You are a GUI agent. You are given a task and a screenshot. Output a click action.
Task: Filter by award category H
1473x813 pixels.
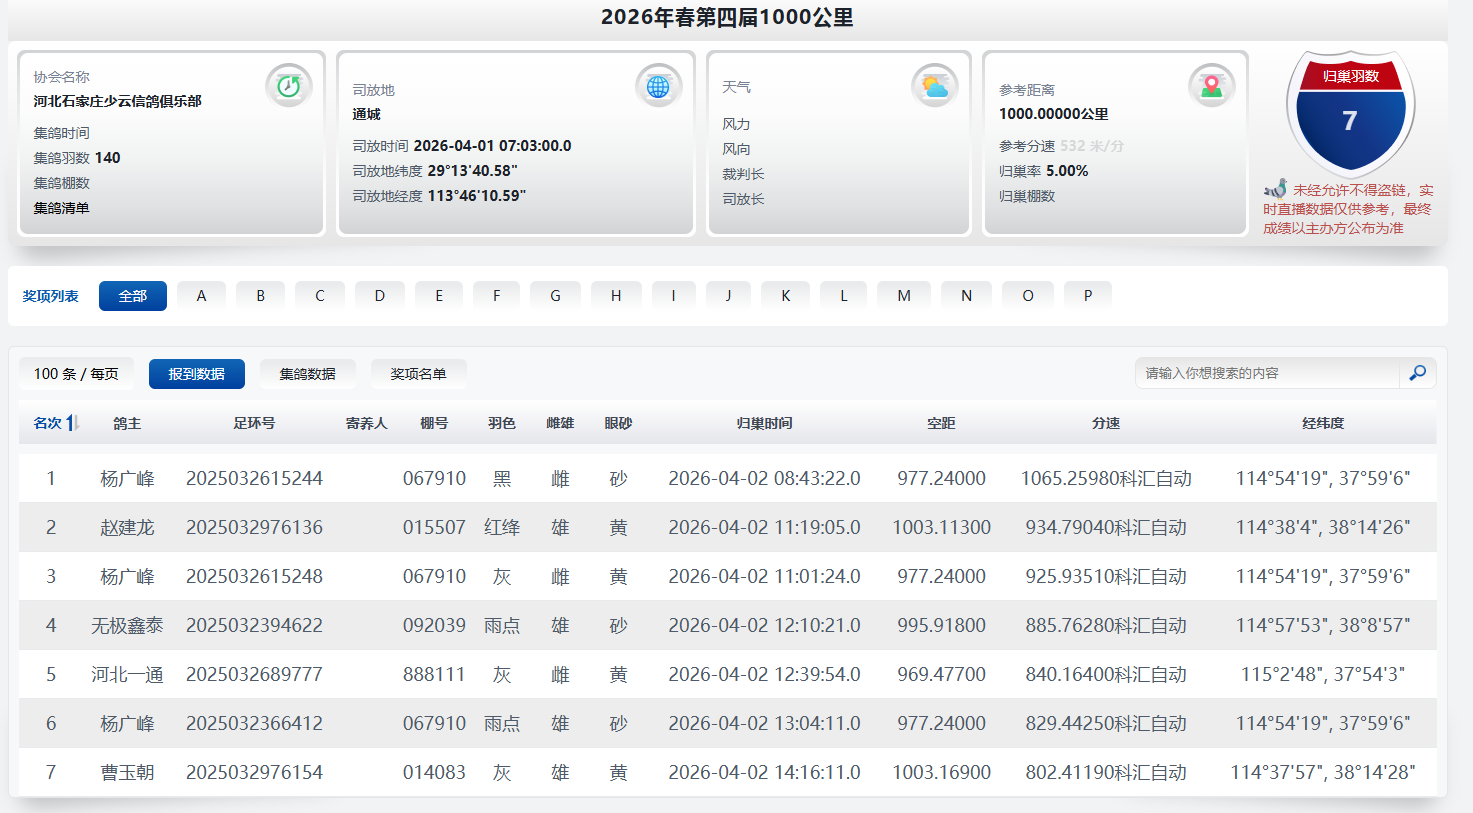pyautogui.click(x=616, y=296)
